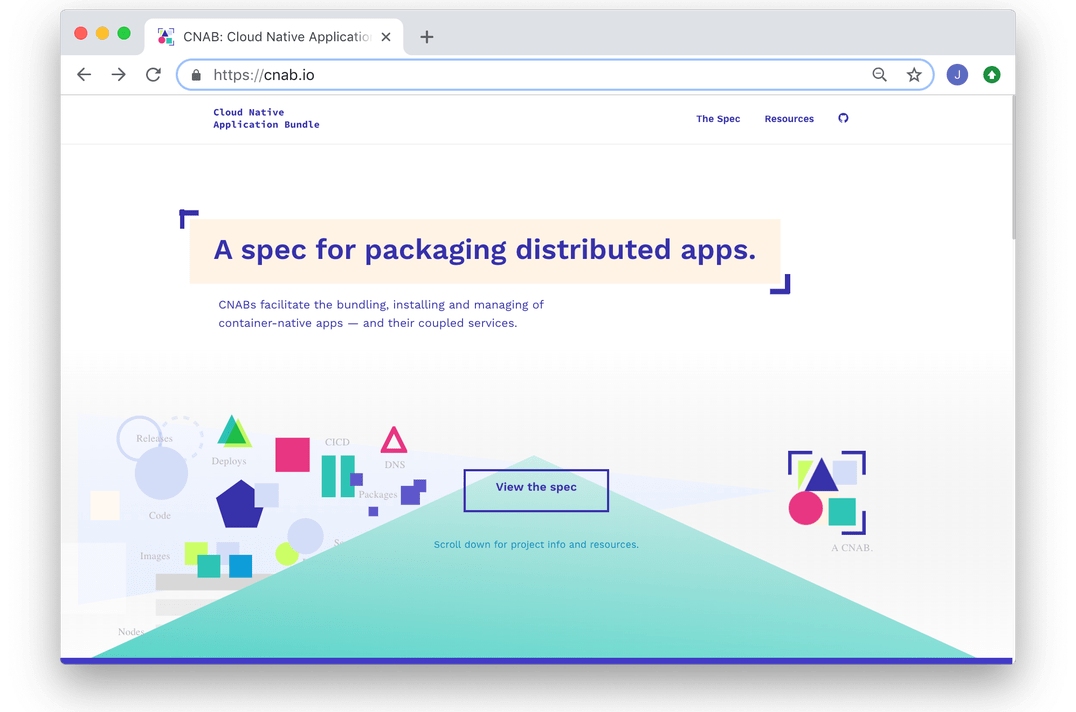Click the CNAB bundle logo graphic

827,493
